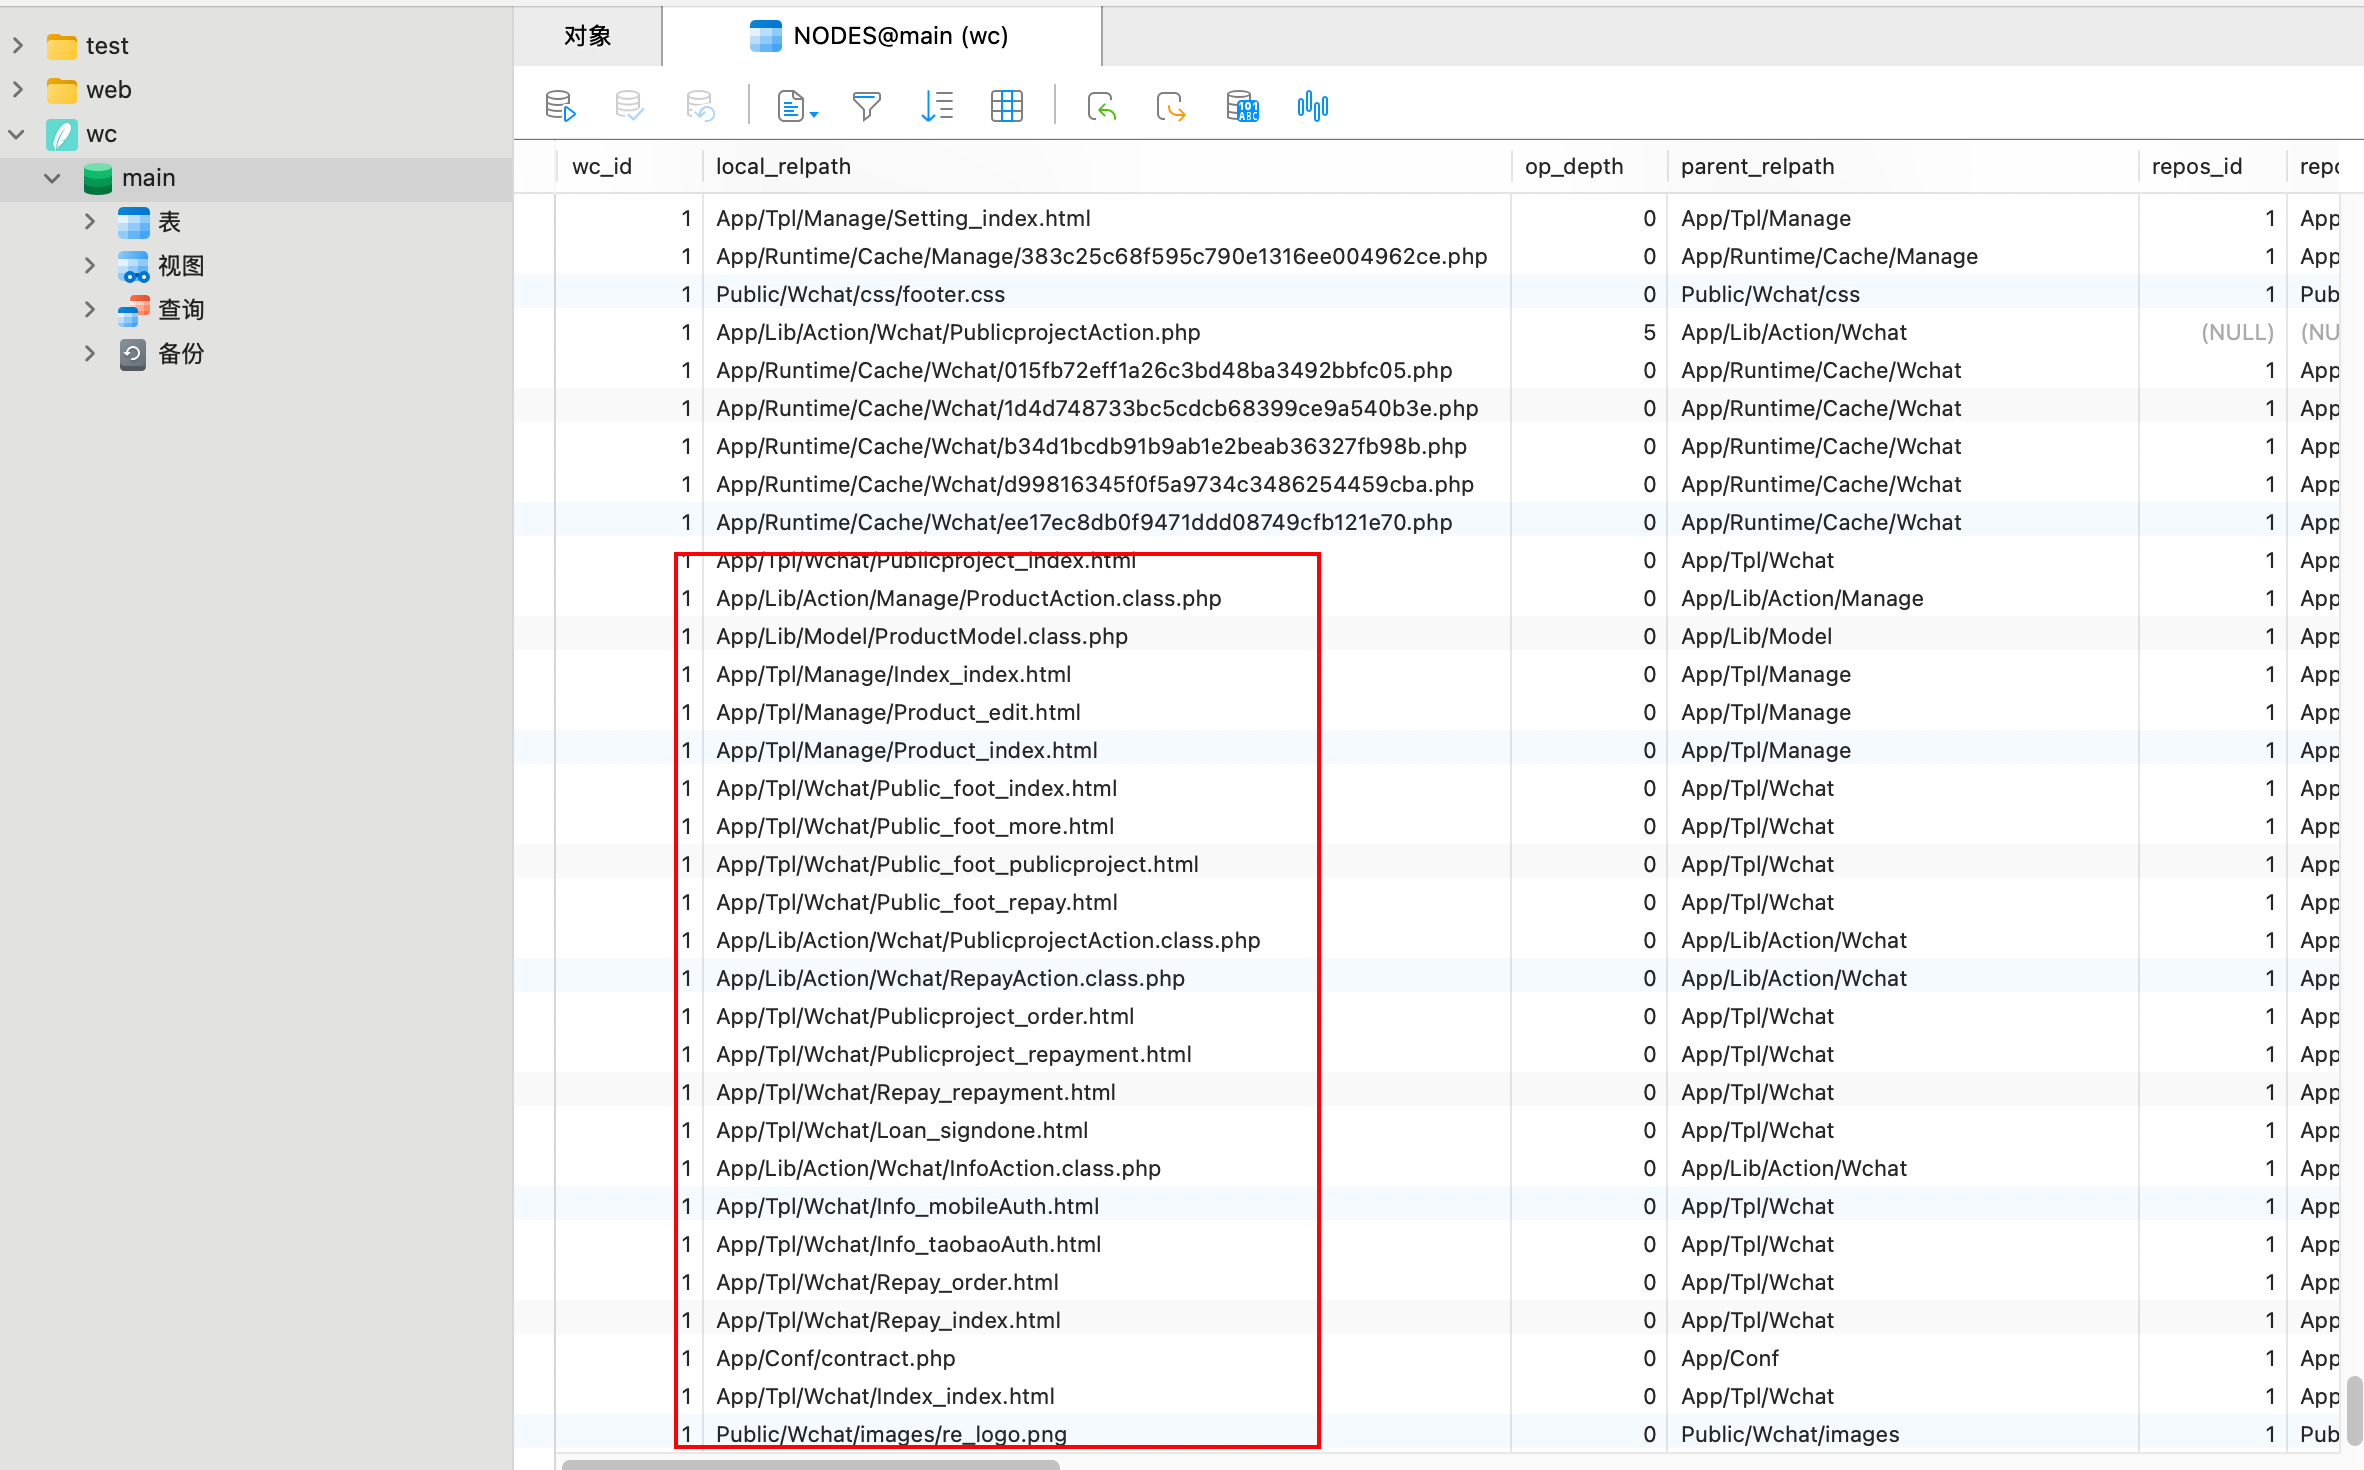Switch to the 对象 tab

click(x=588, y=36)
